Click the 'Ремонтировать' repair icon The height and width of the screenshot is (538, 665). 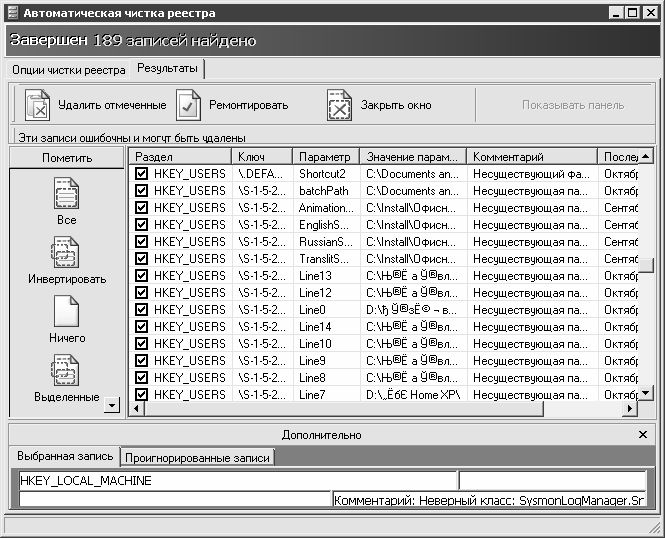tap(189, 105)
